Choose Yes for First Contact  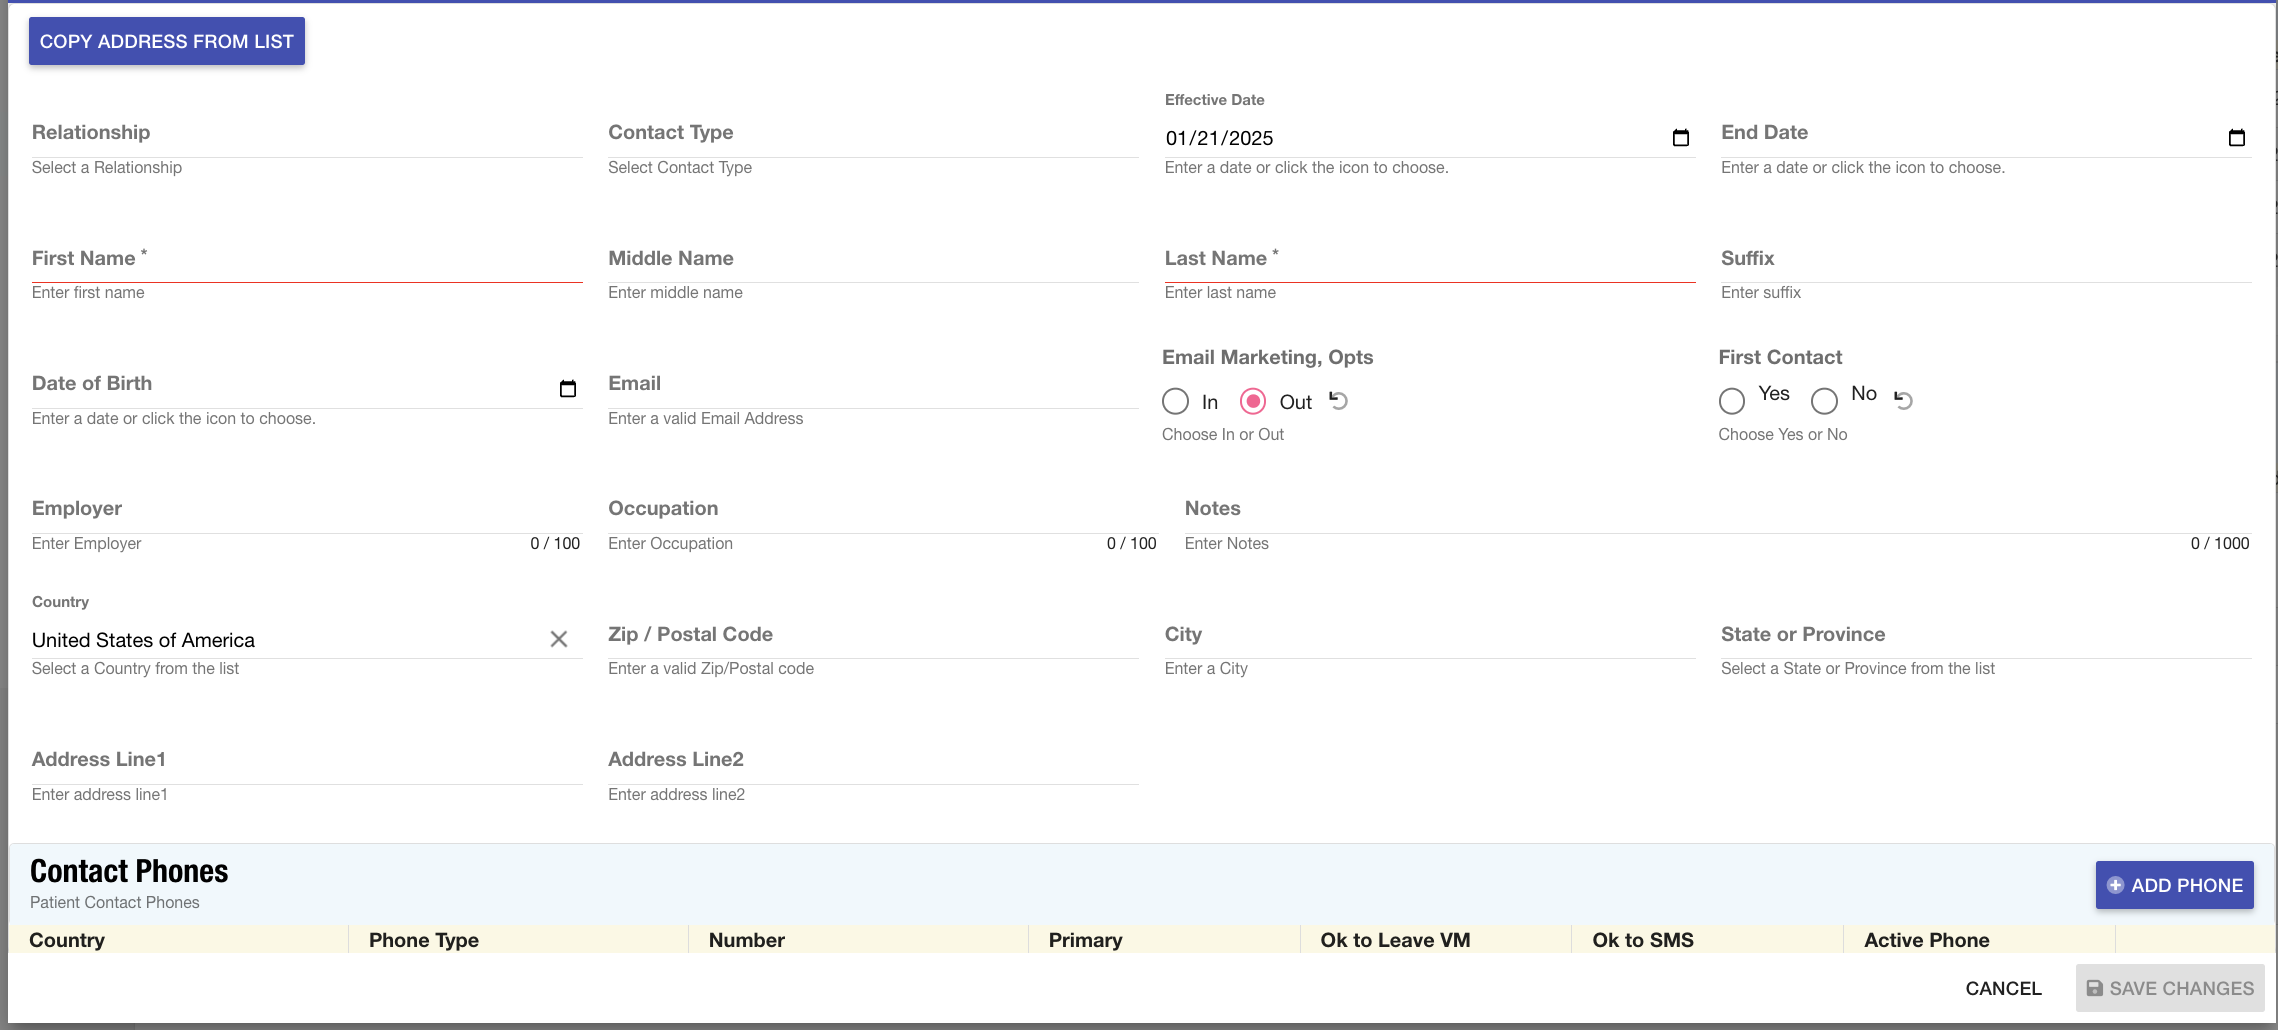[x=1732, y=401]
